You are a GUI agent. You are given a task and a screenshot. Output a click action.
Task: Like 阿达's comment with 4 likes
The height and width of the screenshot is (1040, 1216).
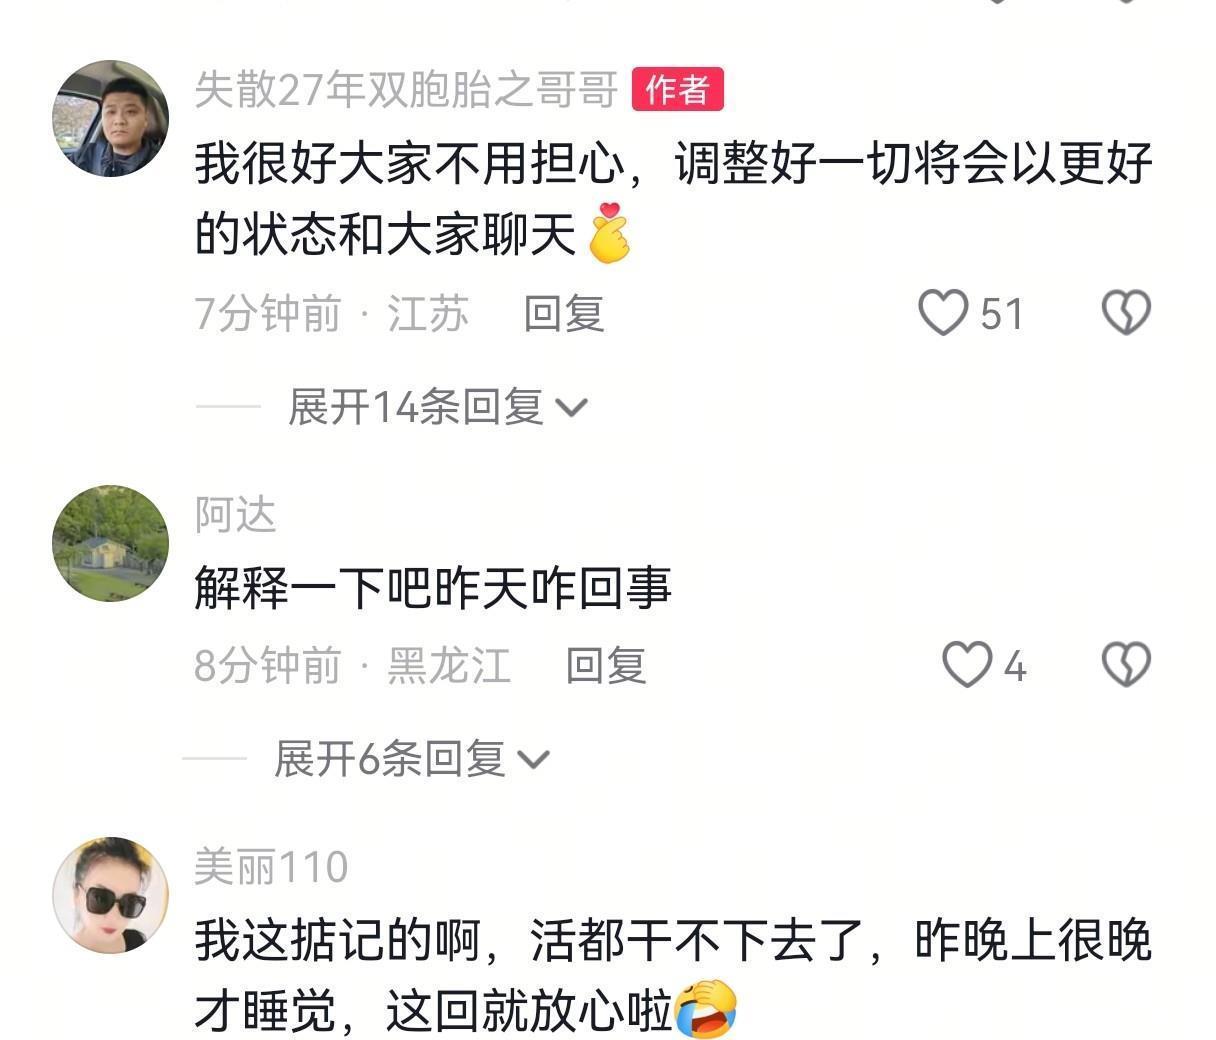pos(967,665)
